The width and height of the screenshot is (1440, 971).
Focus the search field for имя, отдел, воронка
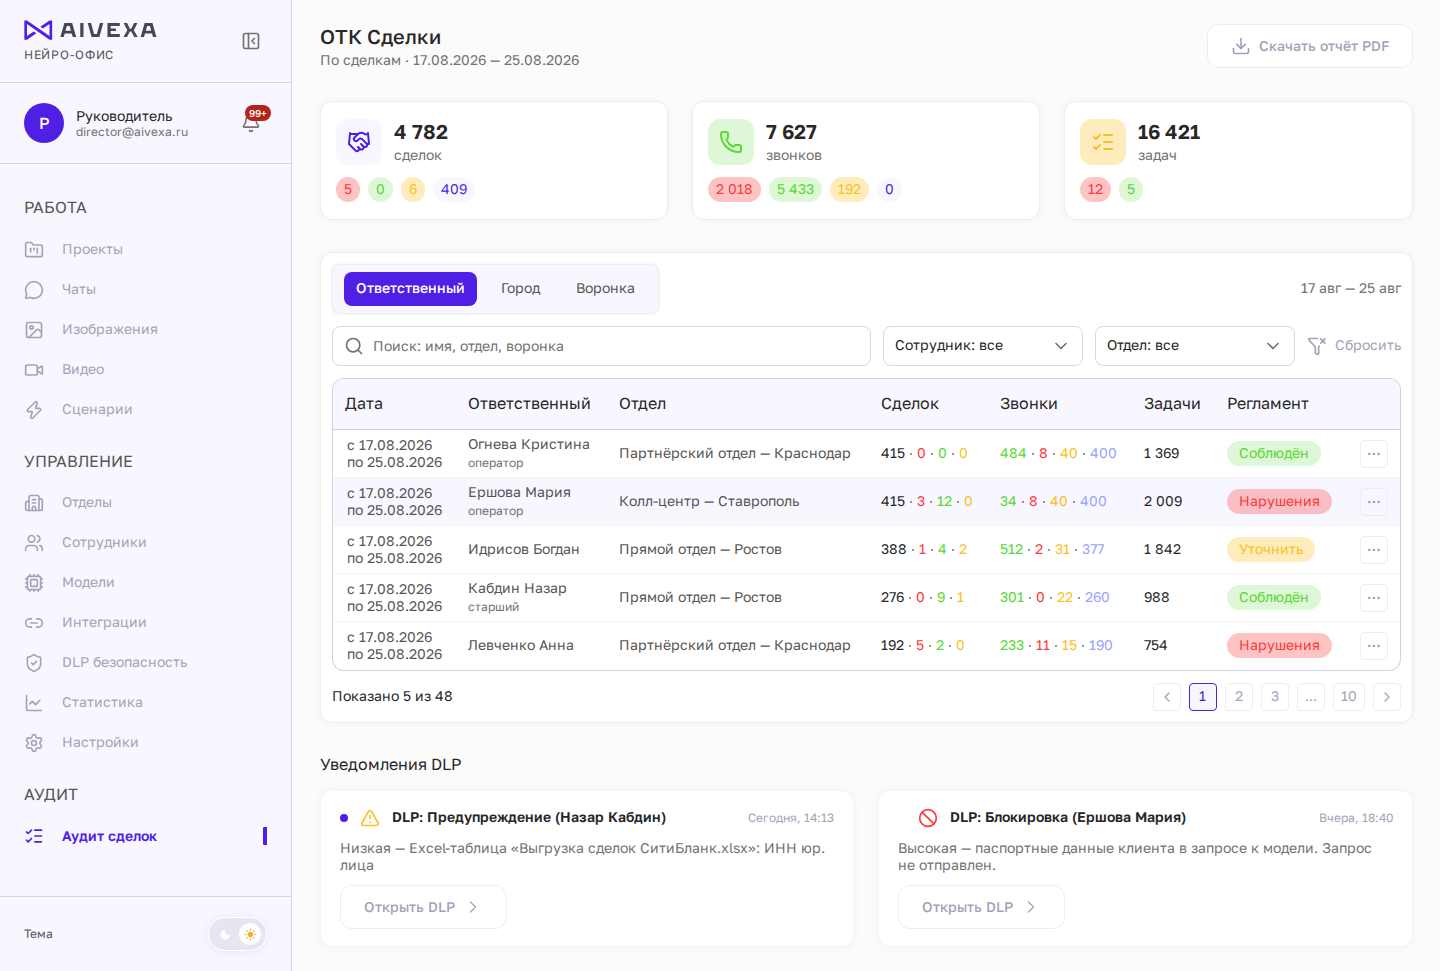click(601, 346)
